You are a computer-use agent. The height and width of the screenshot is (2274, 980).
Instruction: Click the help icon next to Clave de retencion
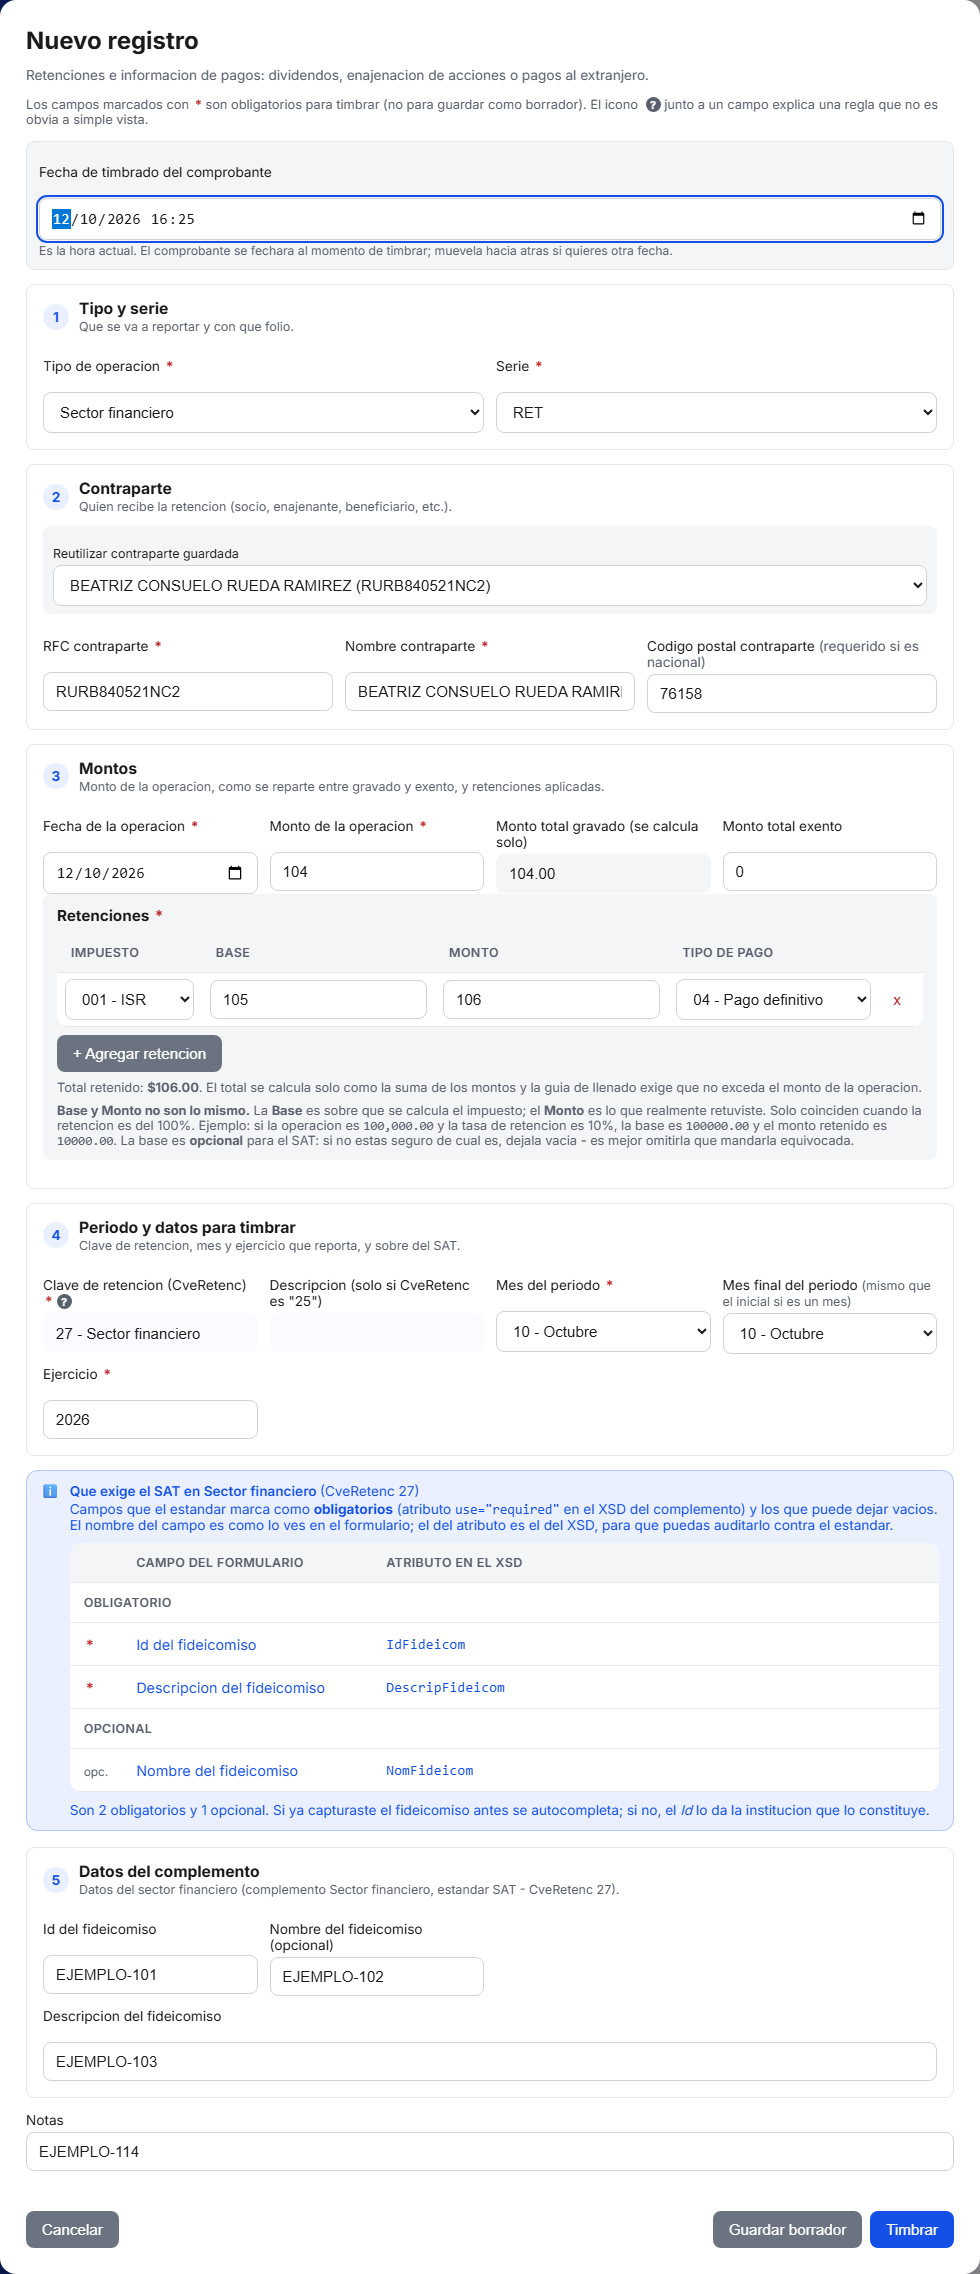(x=65, y=1302)
